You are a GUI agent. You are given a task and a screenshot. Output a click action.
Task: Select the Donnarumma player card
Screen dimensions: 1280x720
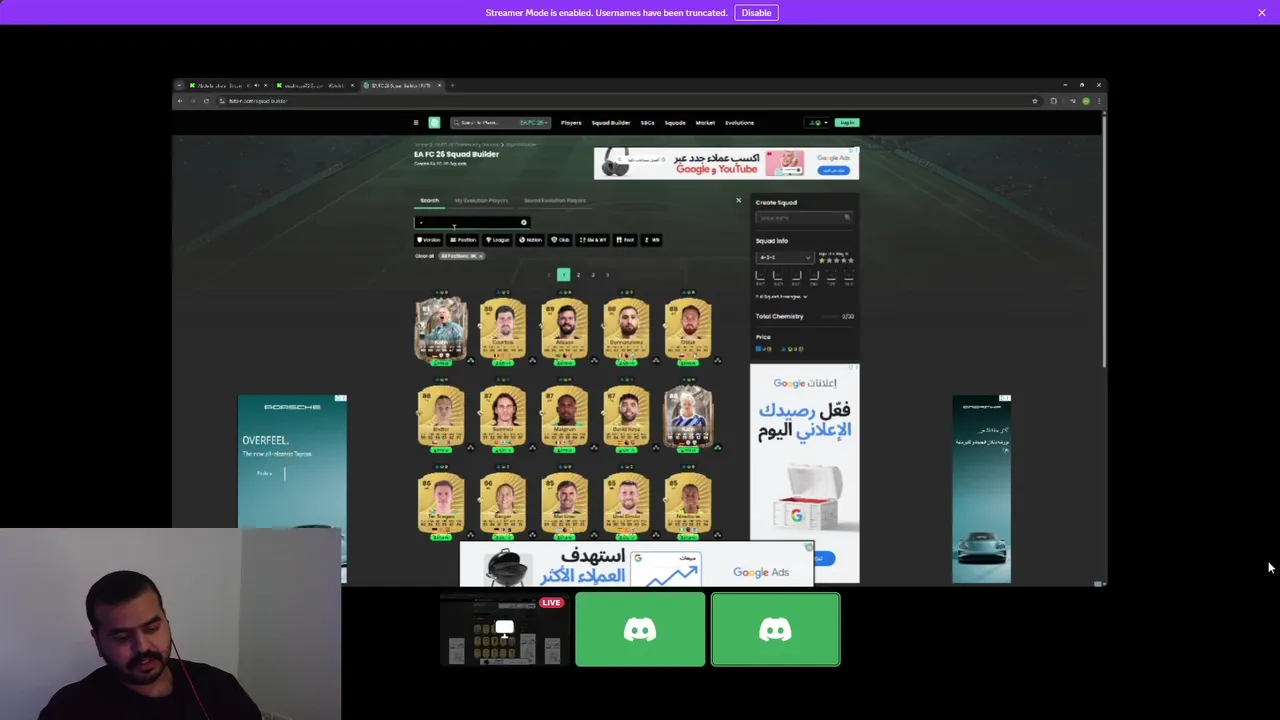tap(626, 327)
